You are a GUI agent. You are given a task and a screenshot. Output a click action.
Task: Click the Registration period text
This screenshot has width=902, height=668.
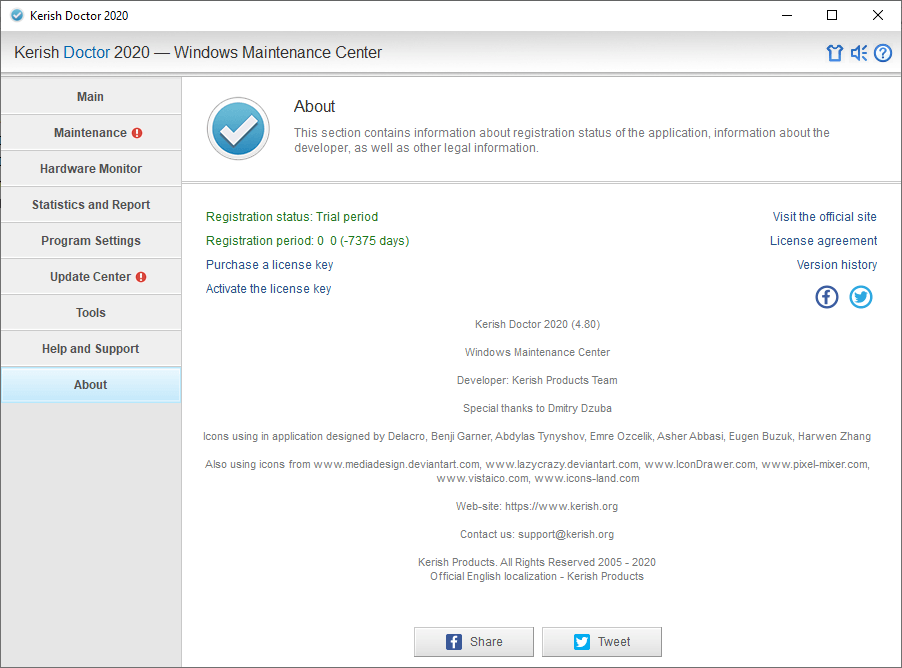click(308, 241)
